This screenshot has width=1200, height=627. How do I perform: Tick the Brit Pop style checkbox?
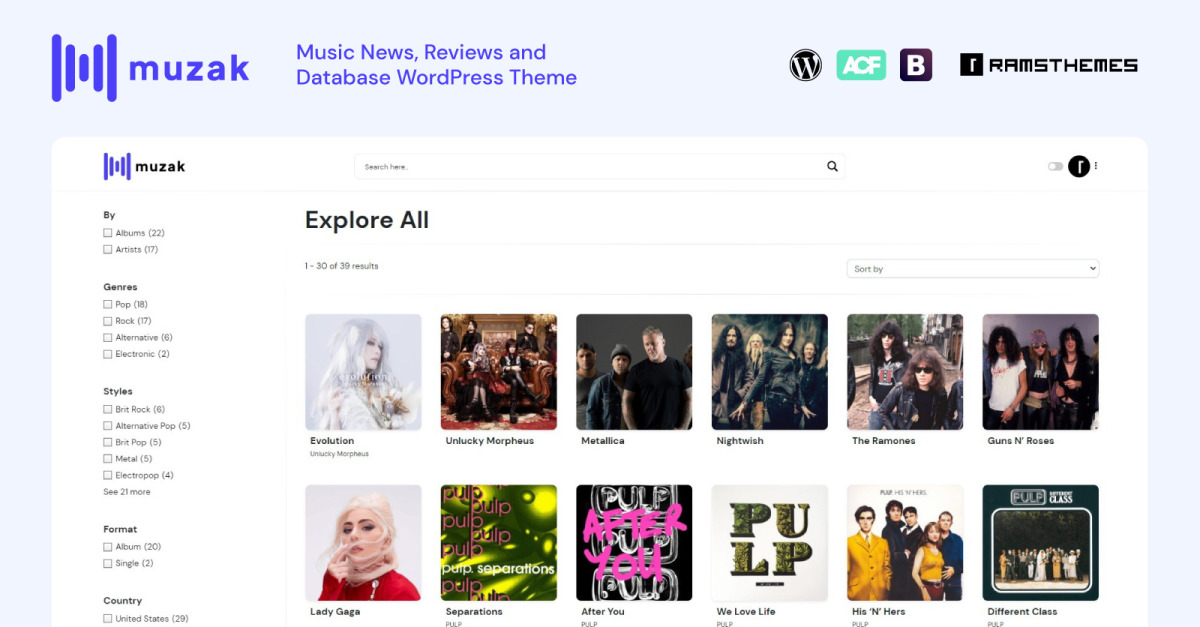tap(108, 442)
